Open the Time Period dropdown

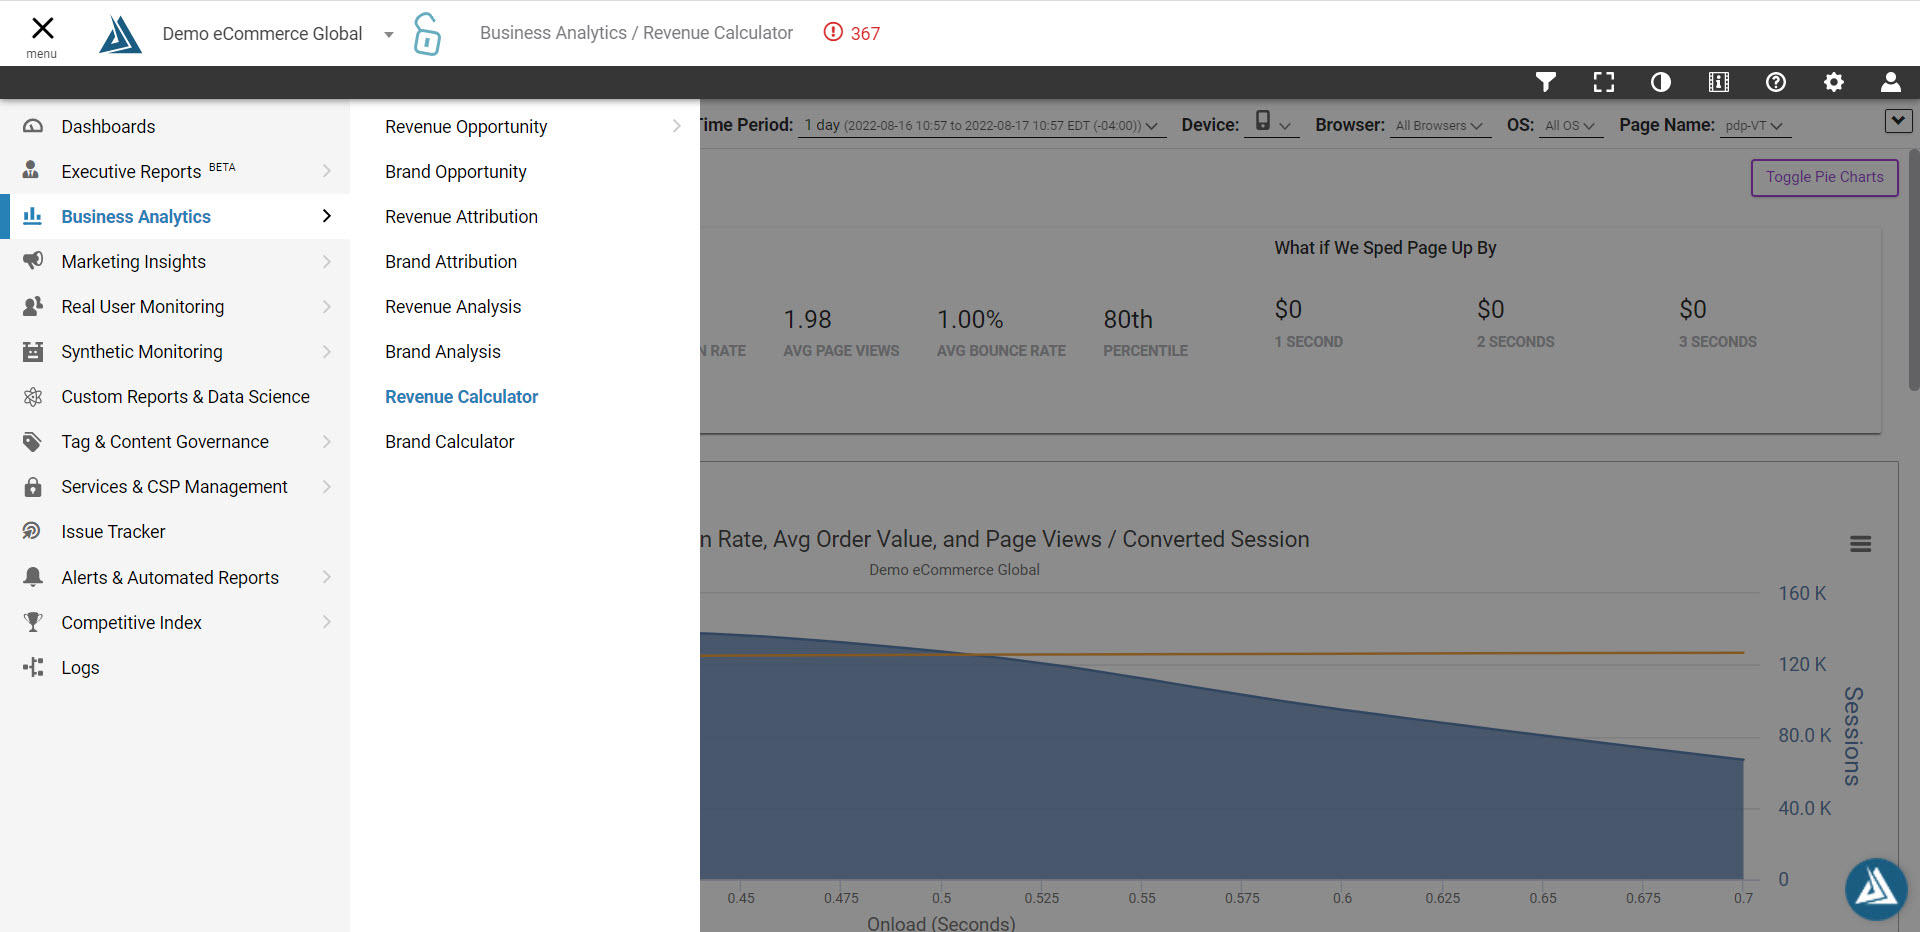pos(981,126)
